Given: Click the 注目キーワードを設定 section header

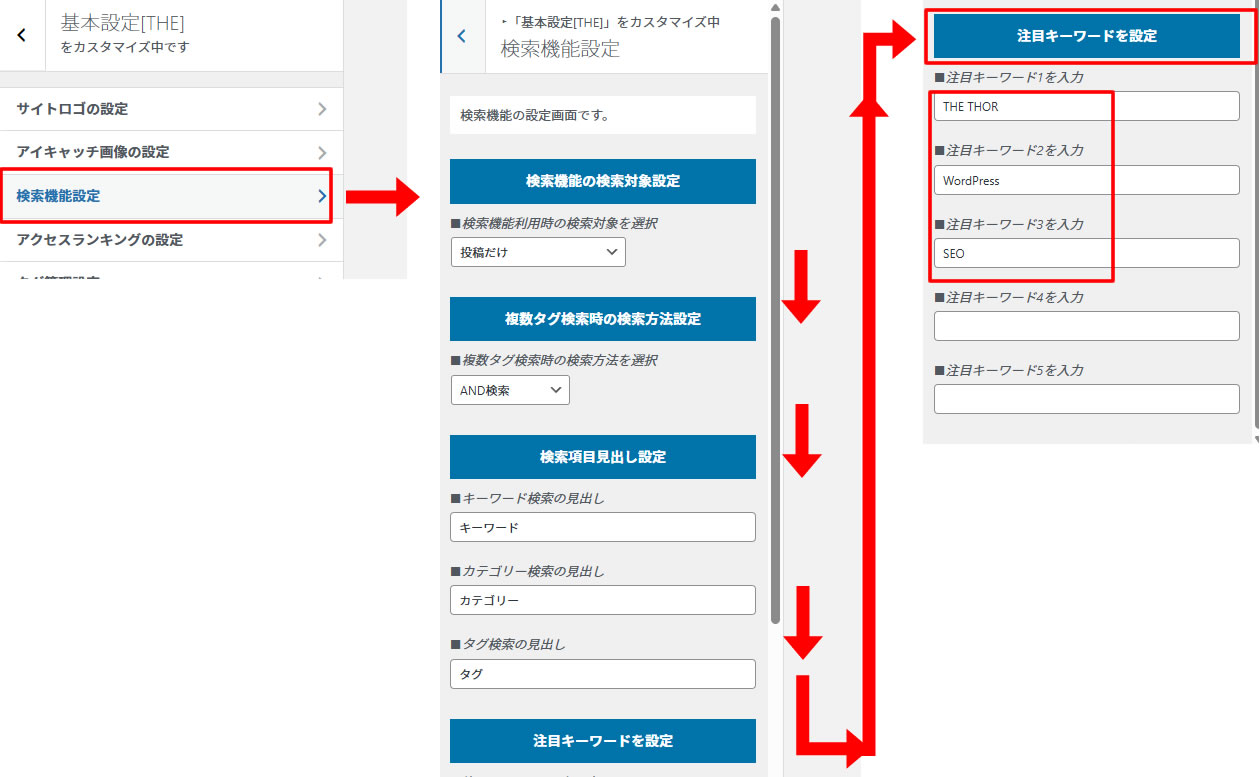Looking at the screenshot, I should (1085, 36).
